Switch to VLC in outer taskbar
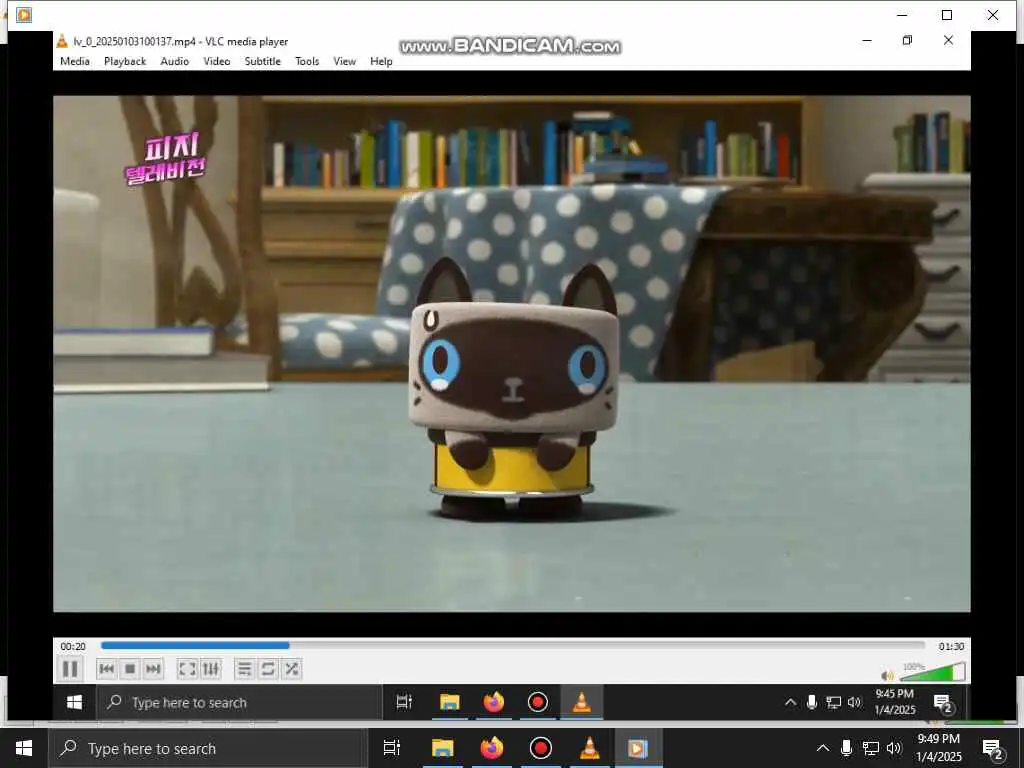The width and height of the screenshot is (1024, 768). pos(590,748)
